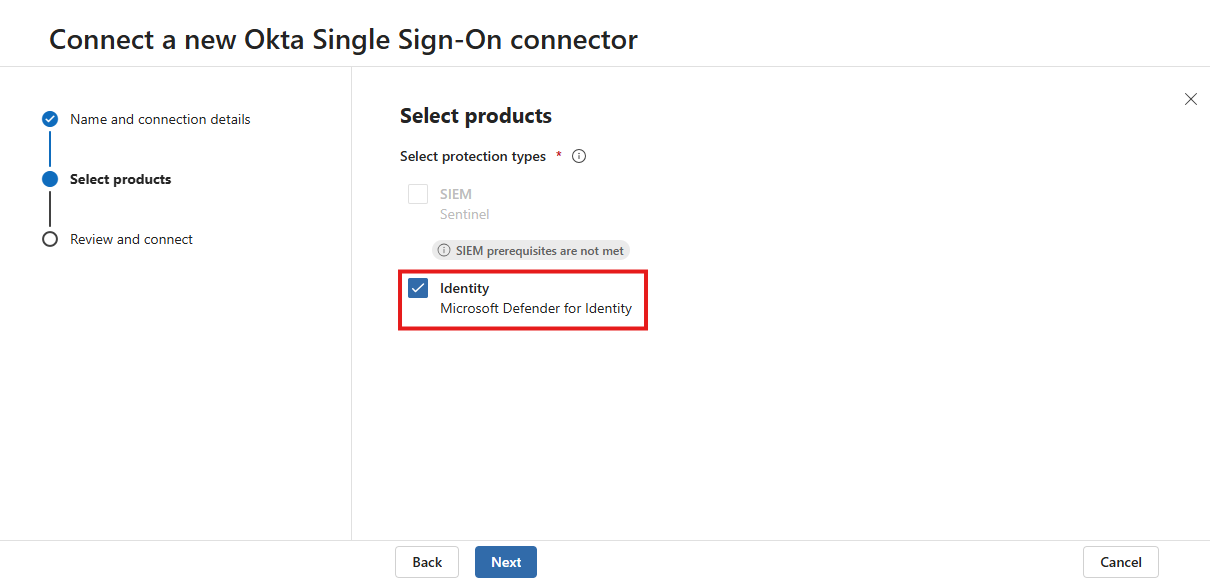Screen dimensions: 1210x580
Task: Uncheck the Identity checkbox
Action: (418, 288)
